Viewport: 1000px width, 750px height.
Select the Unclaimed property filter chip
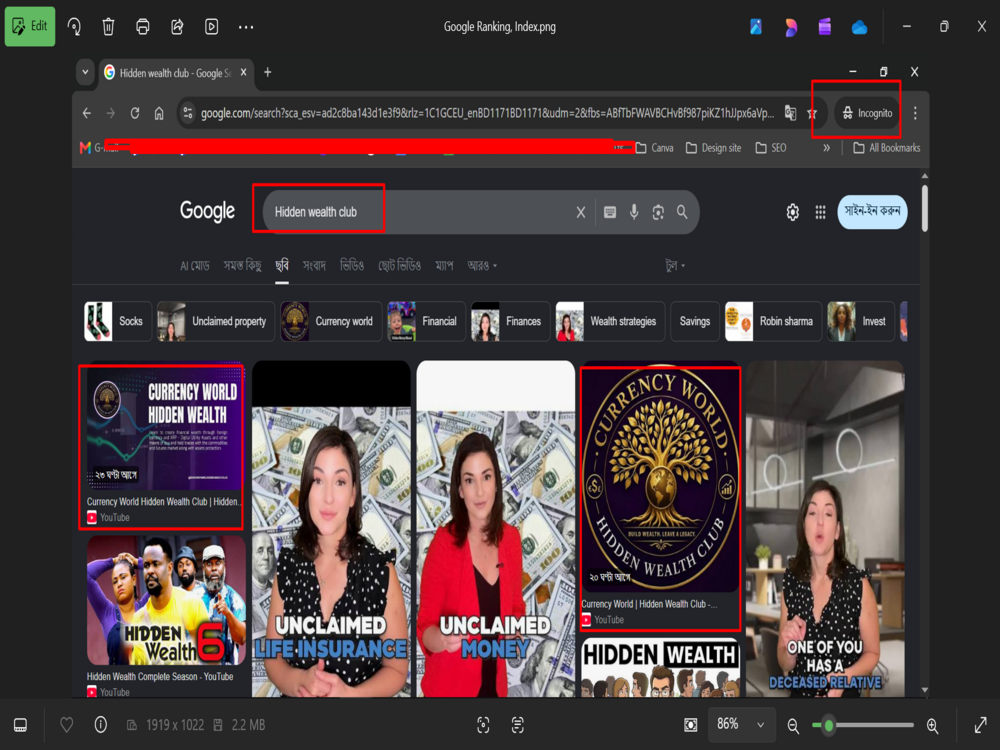pos(216,321)
